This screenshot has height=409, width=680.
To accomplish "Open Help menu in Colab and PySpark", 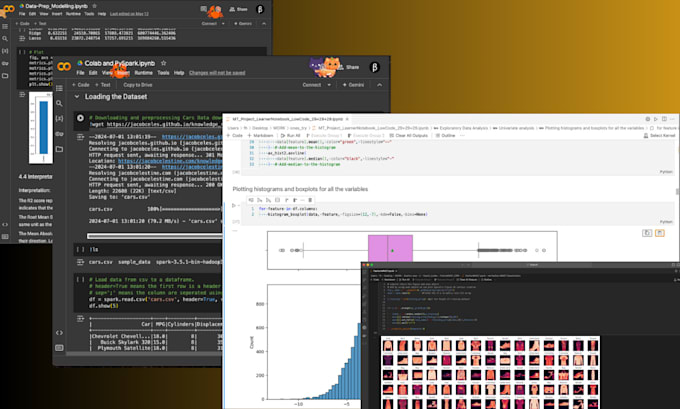I will point(179,73).
